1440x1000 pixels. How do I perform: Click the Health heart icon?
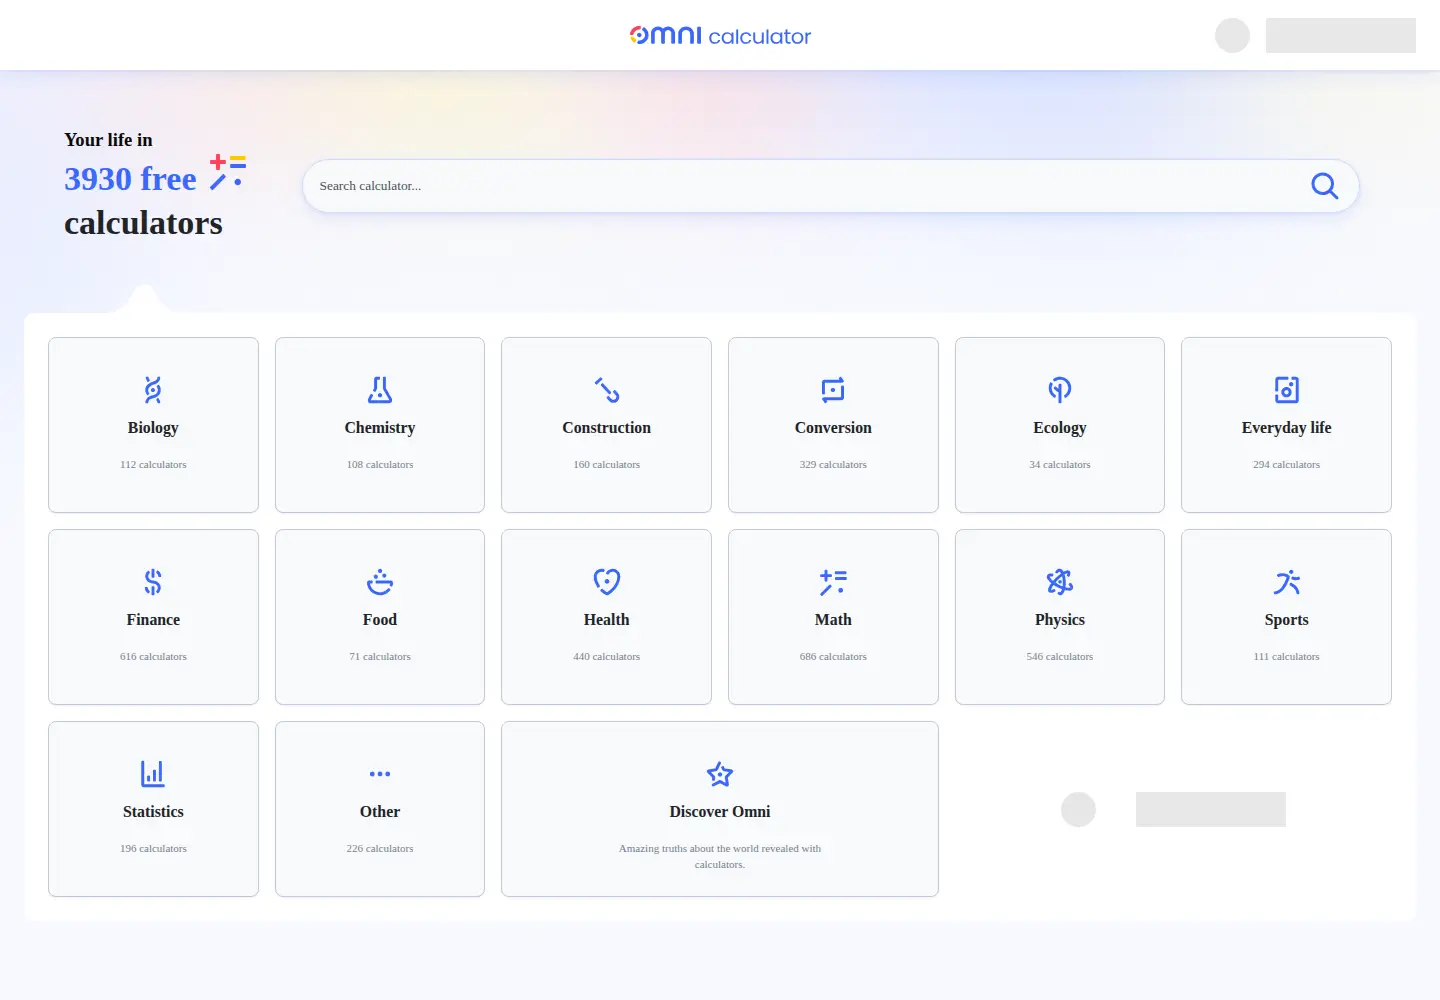click(x=607, y=581)
